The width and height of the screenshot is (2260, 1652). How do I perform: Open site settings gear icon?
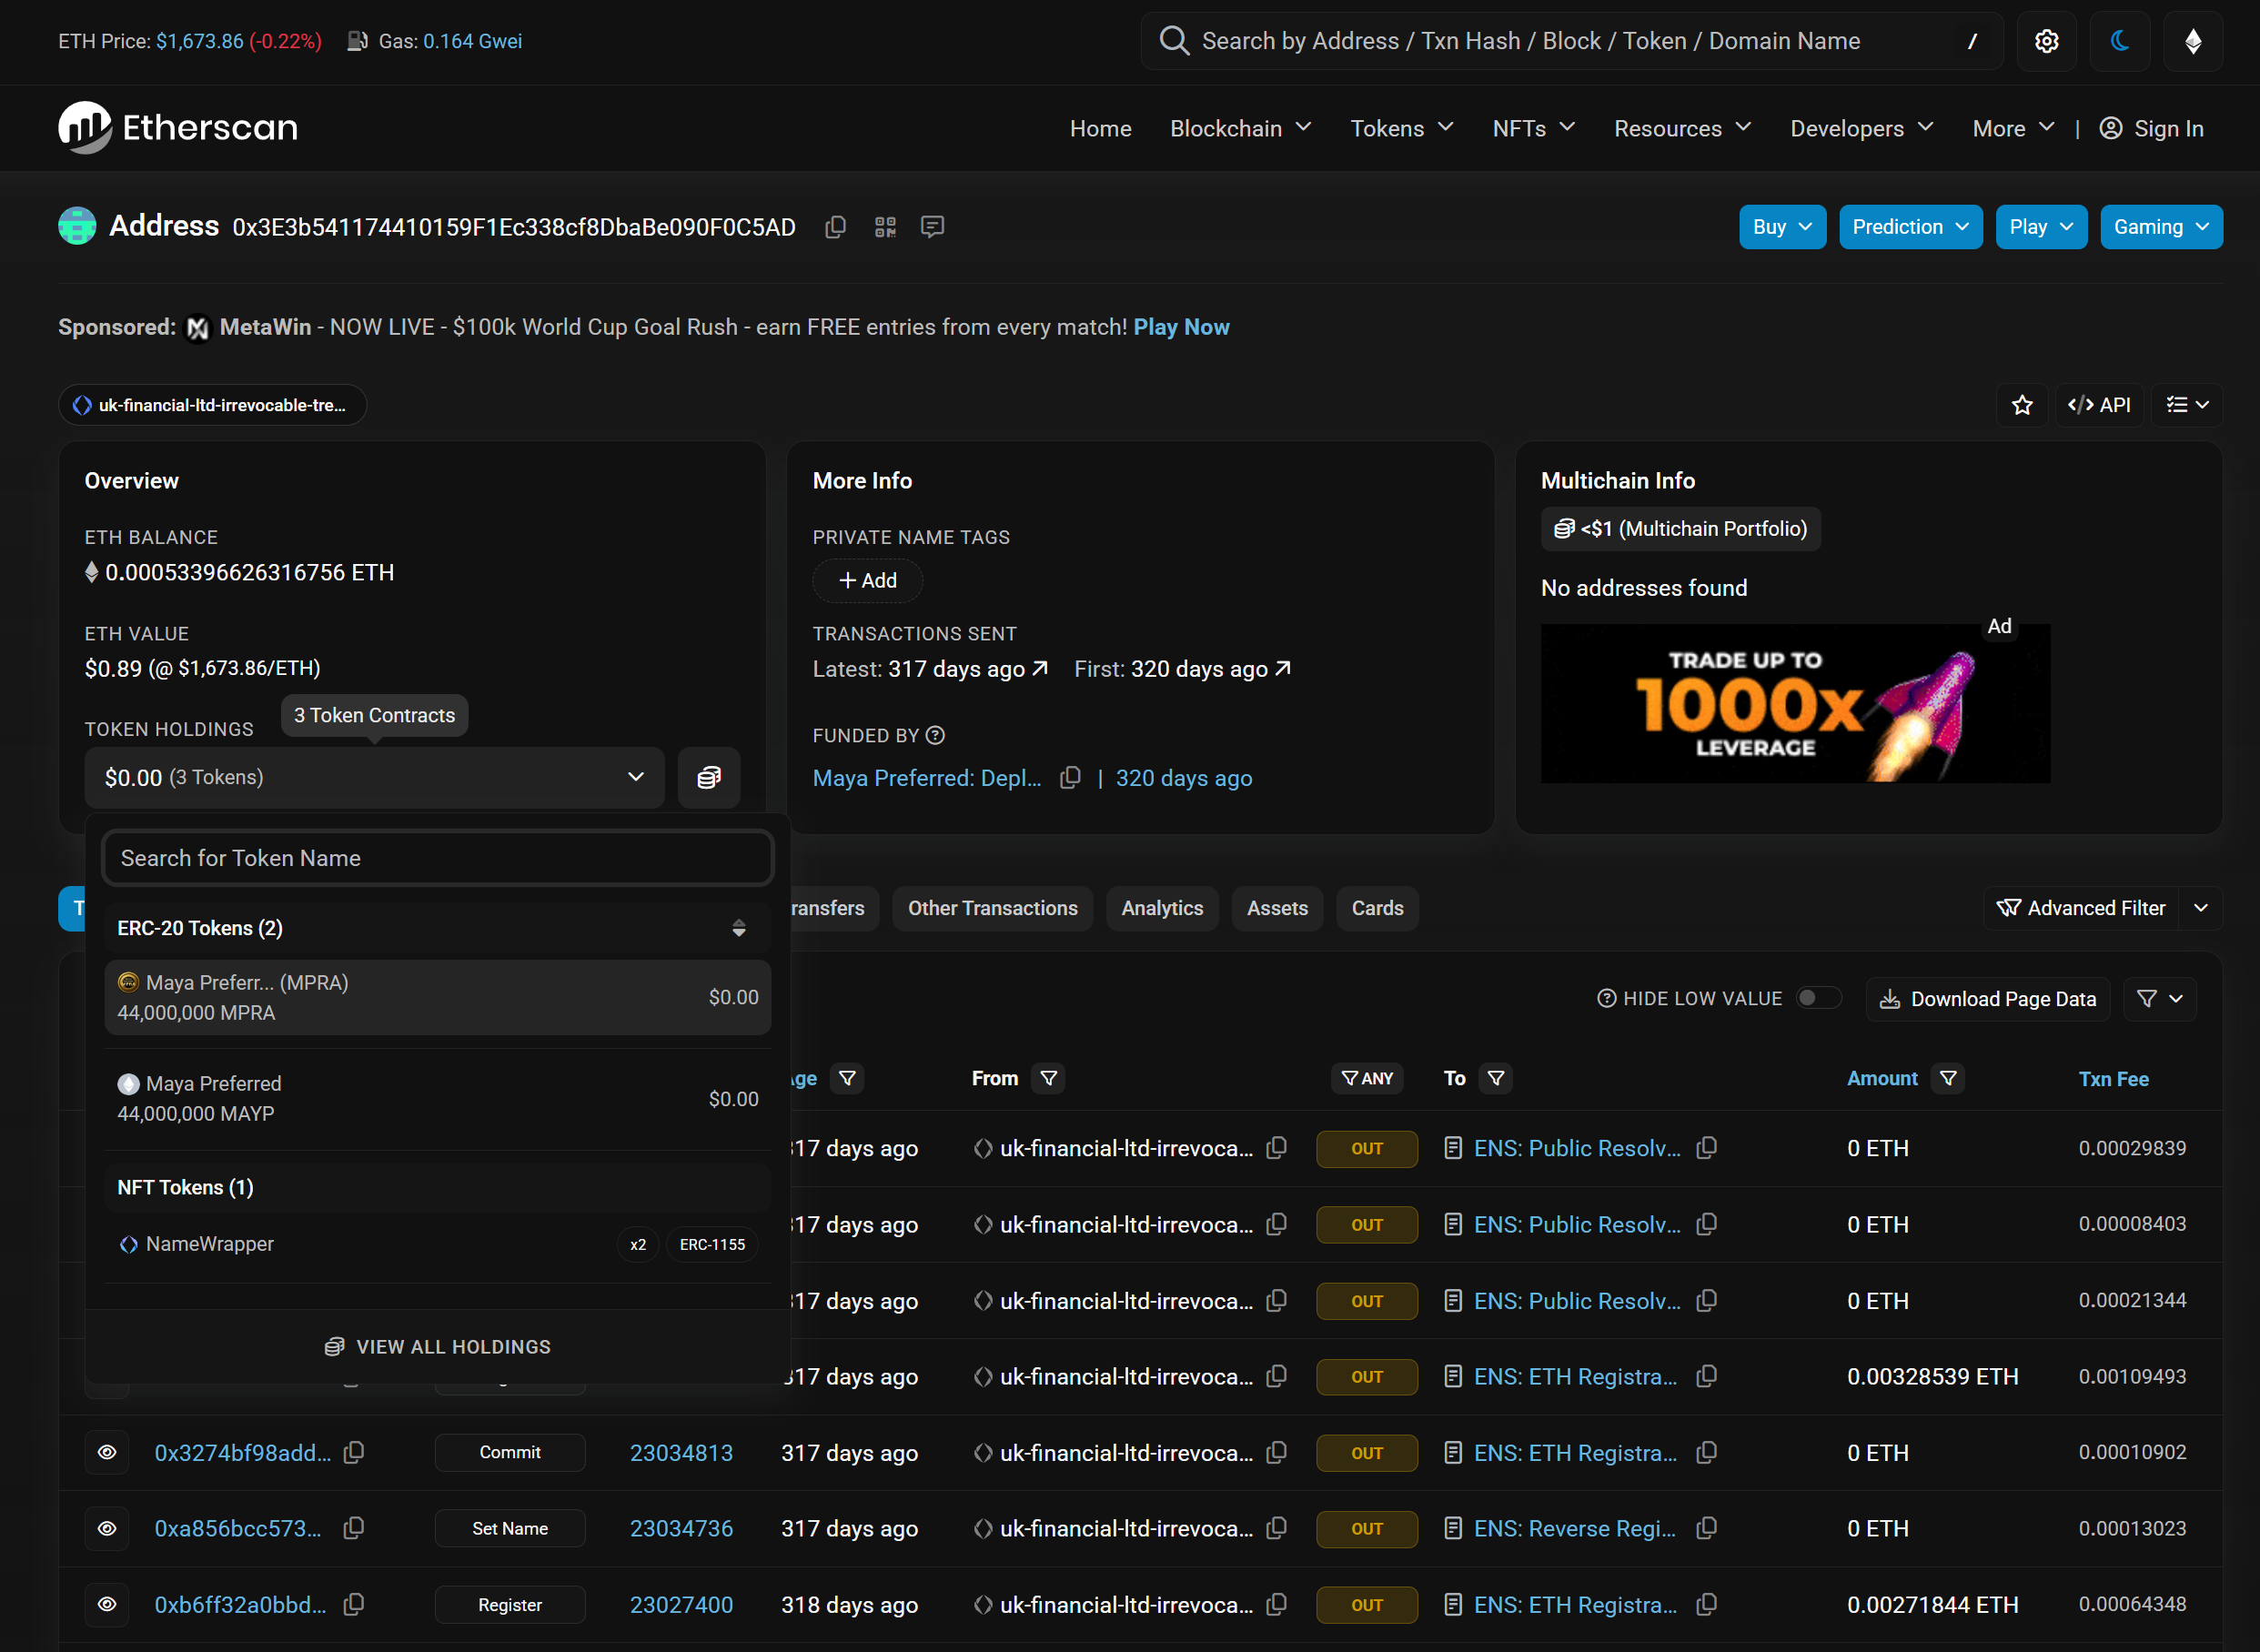[2046, 41]
